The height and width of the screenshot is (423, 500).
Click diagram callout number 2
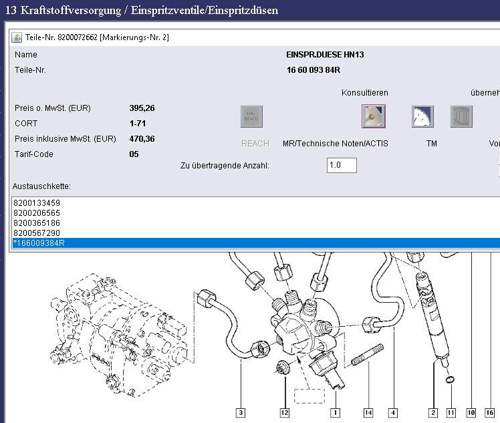(433, 413)
